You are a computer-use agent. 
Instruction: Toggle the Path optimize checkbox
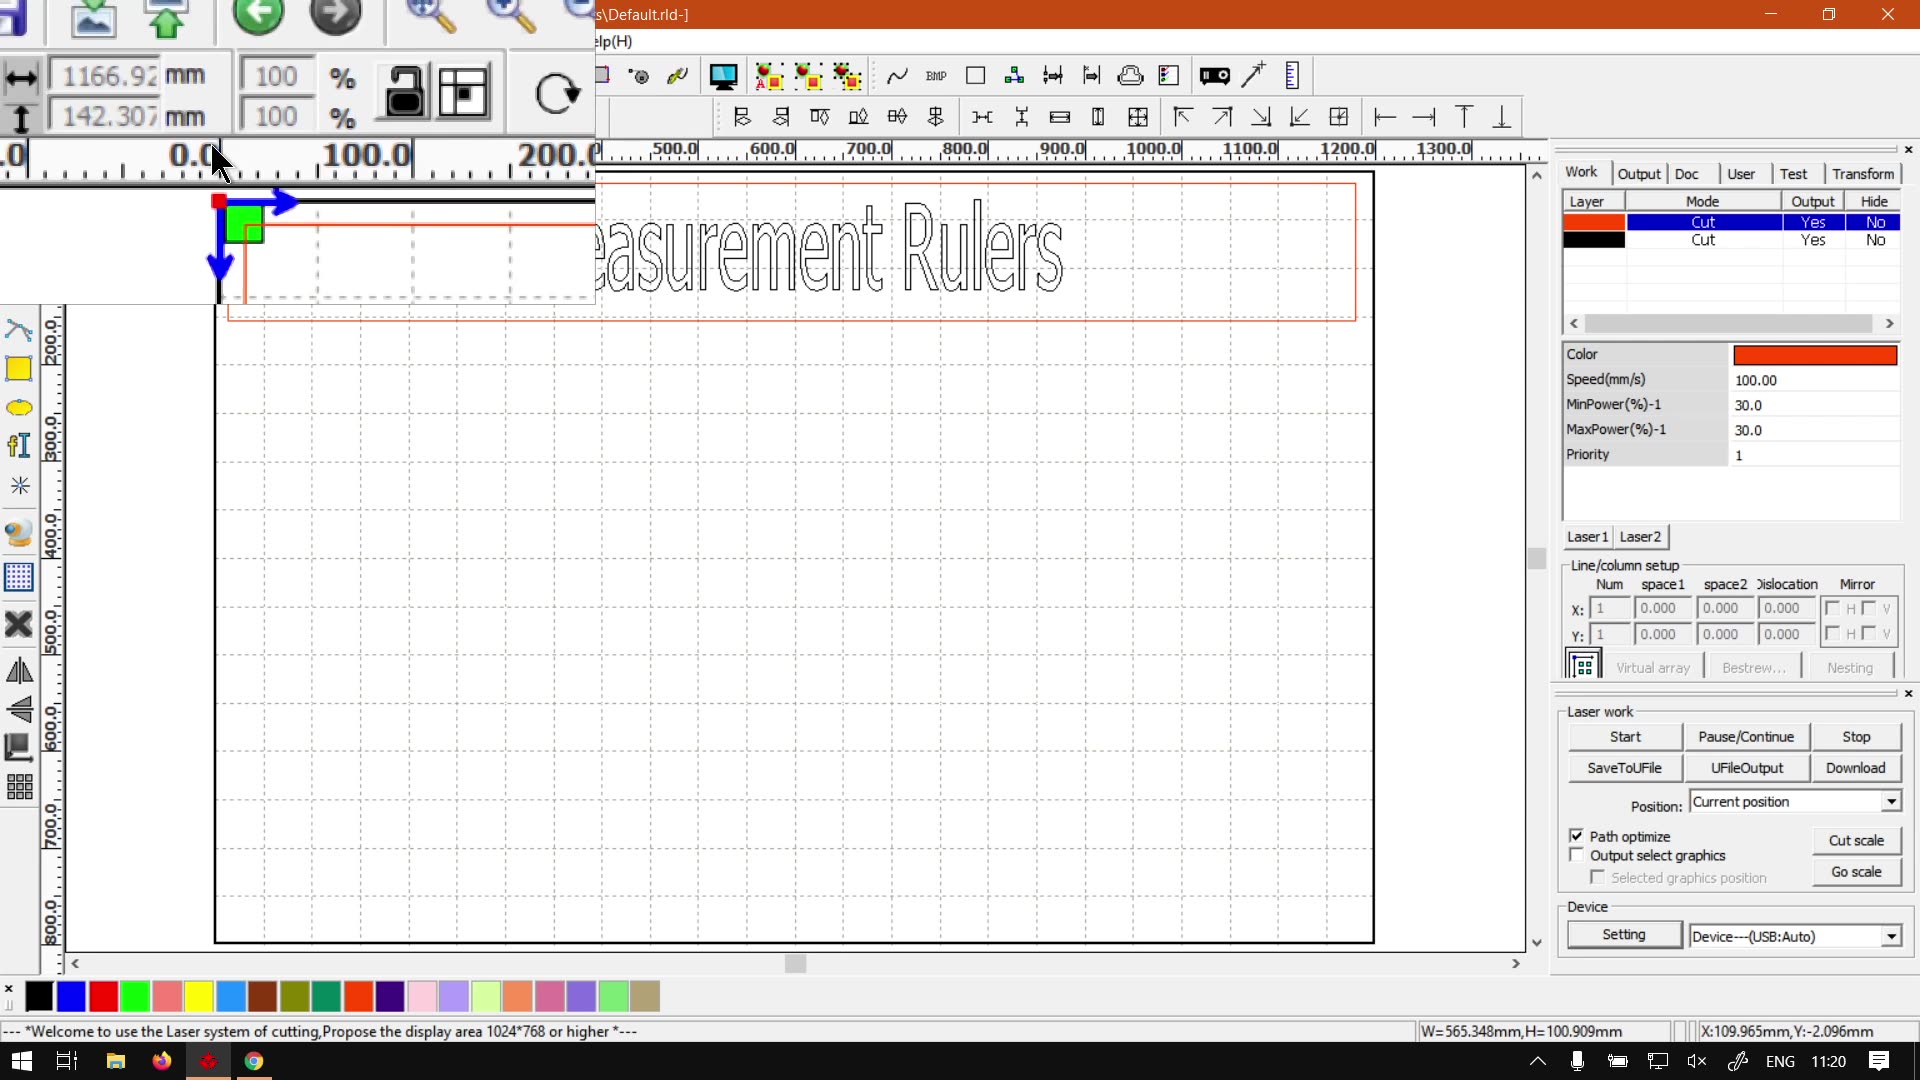[x=1577, y=836]
